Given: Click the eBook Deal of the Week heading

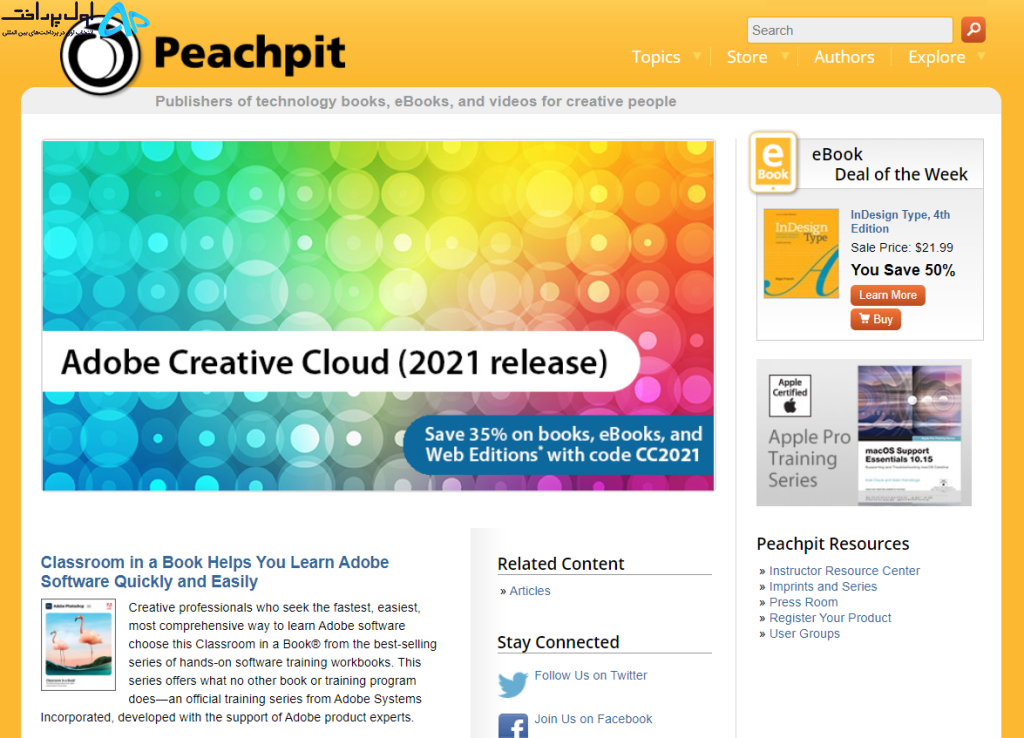Looking at the screenshot, I should [889, 164].
